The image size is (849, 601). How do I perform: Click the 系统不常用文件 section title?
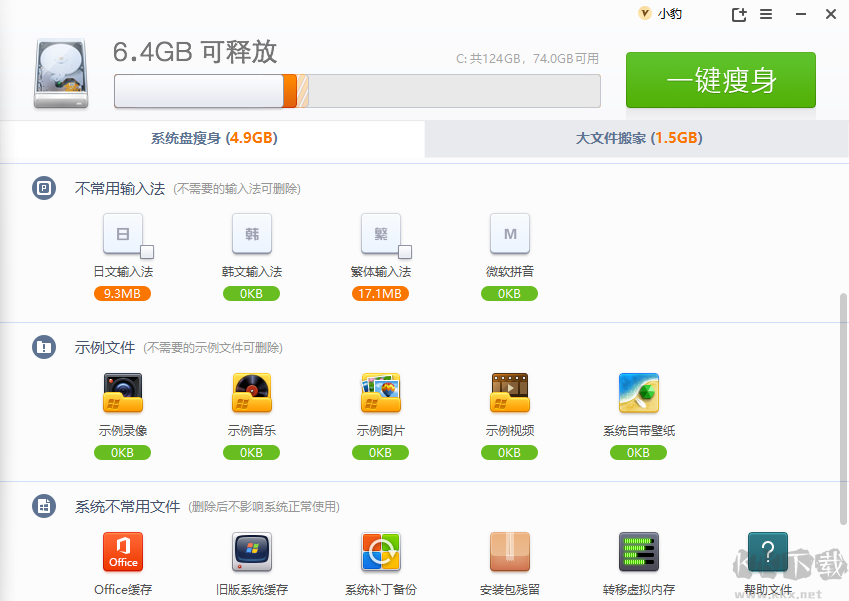click(x=127, y=507)
